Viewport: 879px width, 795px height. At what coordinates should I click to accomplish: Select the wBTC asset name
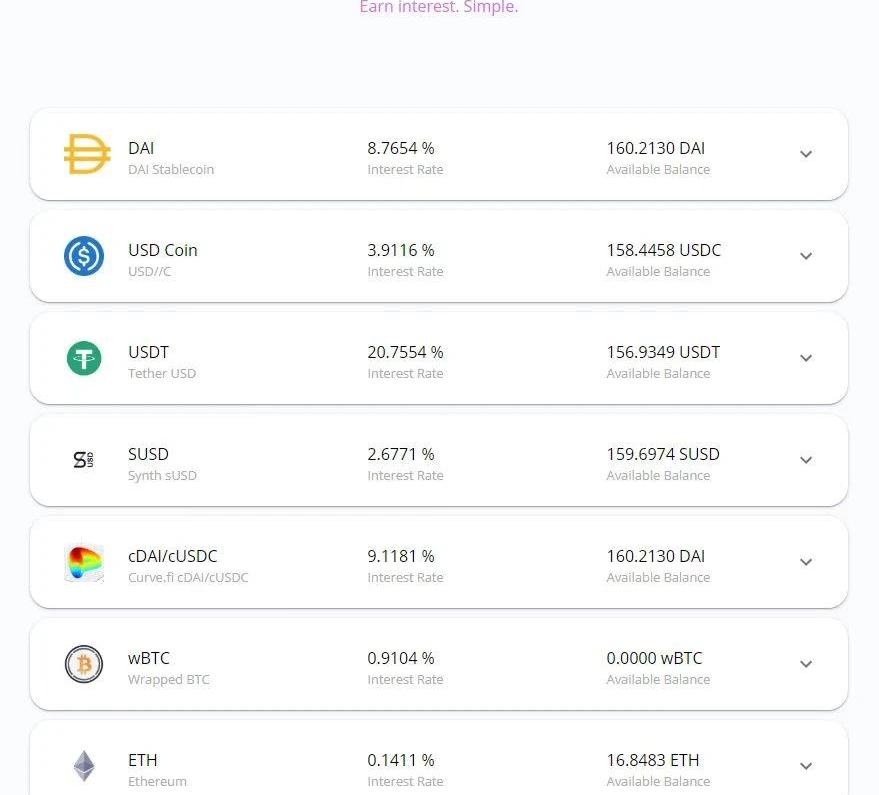pyautogui.click(x=149, y=658)
